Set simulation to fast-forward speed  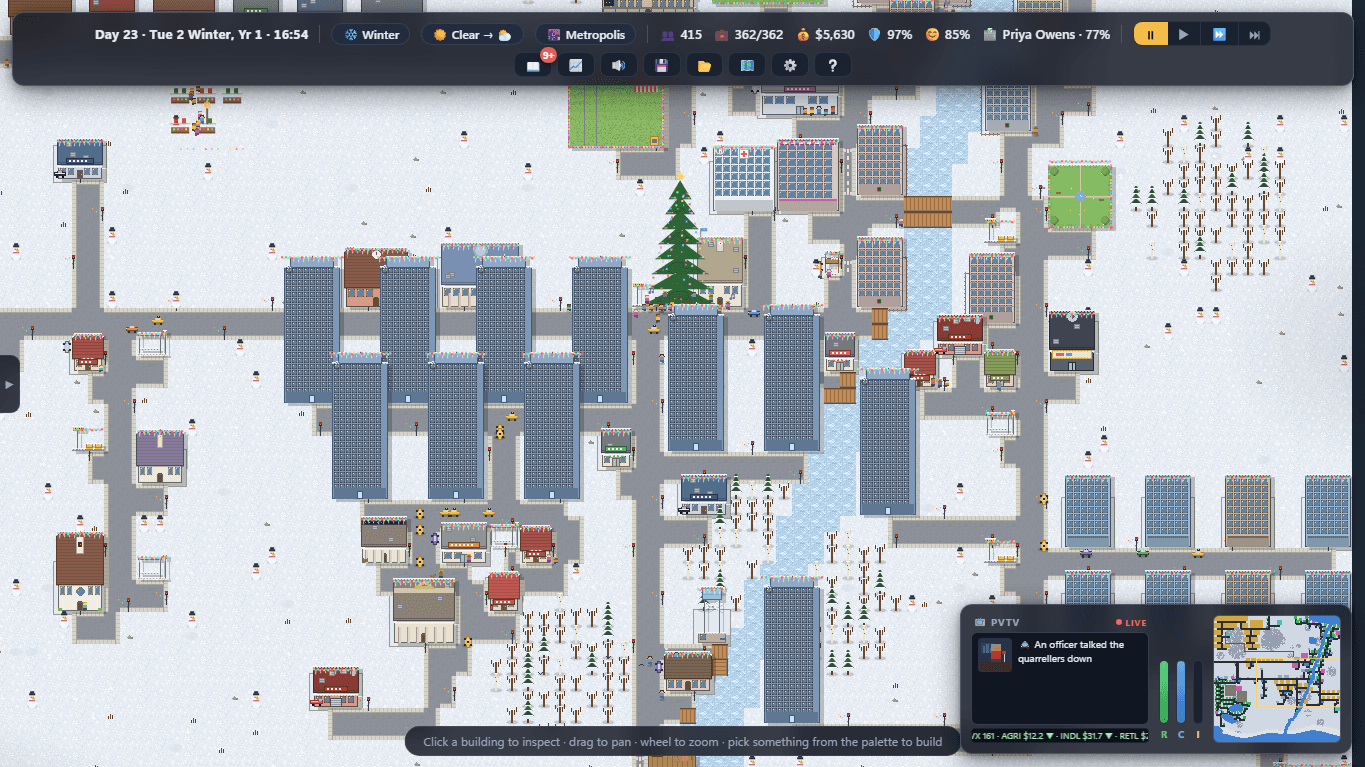point(1219,34)
